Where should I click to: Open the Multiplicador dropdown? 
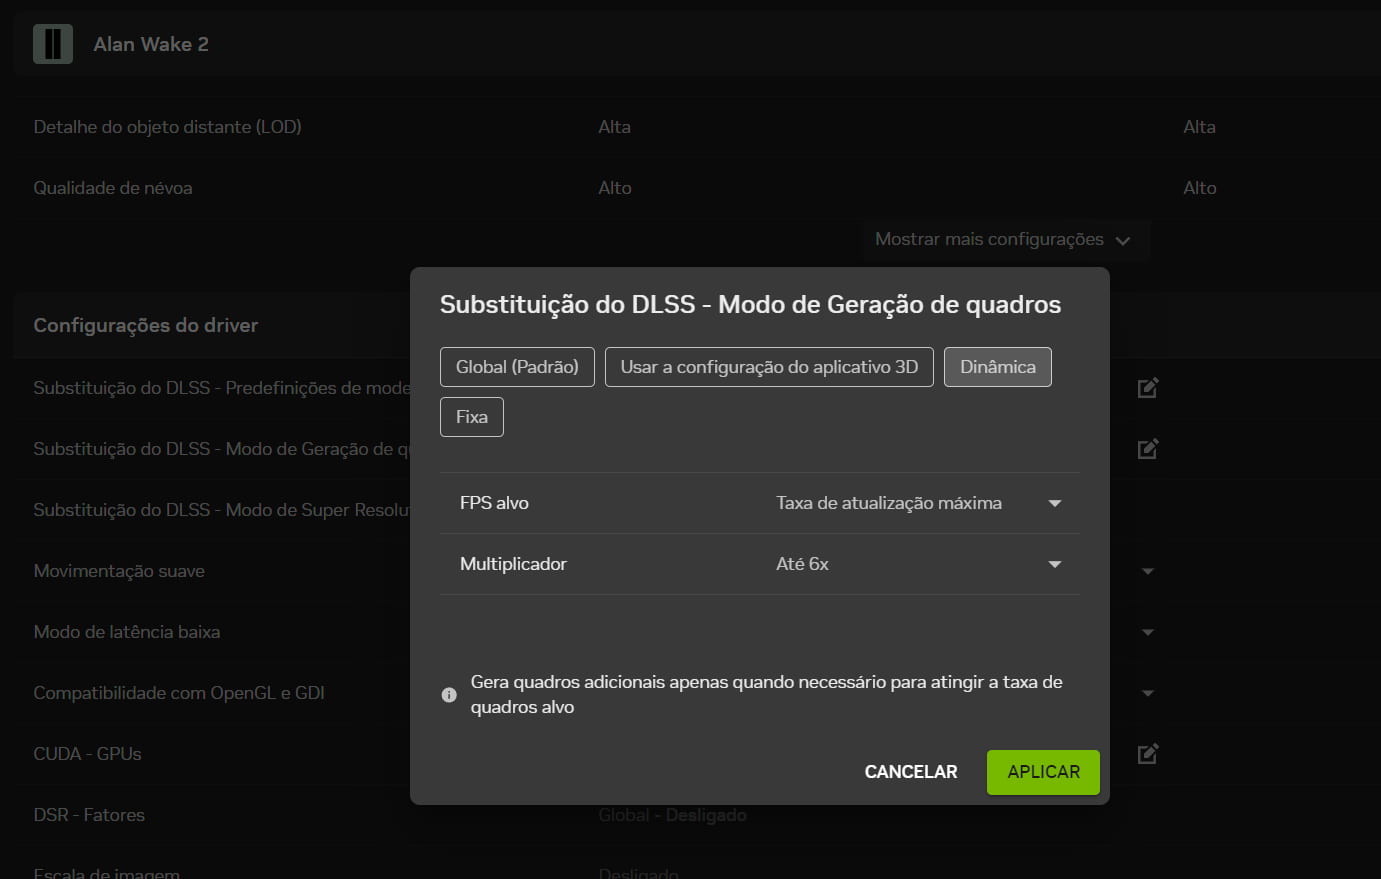(1054, 563)
